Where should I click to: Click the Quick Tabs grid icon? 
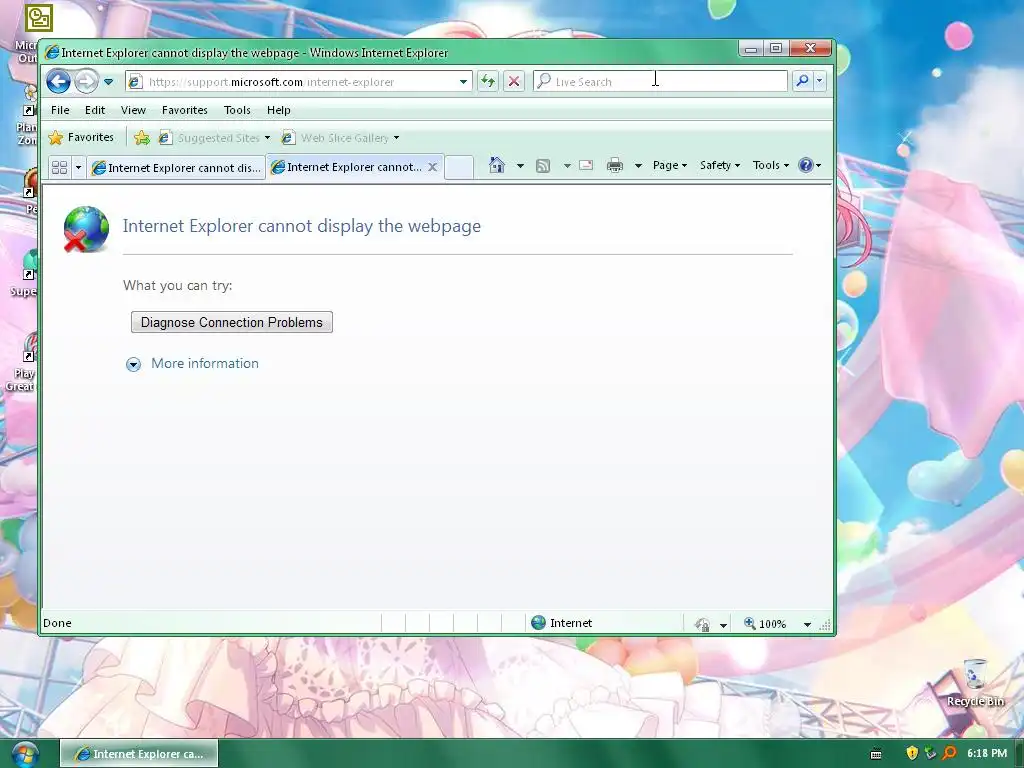59,167
